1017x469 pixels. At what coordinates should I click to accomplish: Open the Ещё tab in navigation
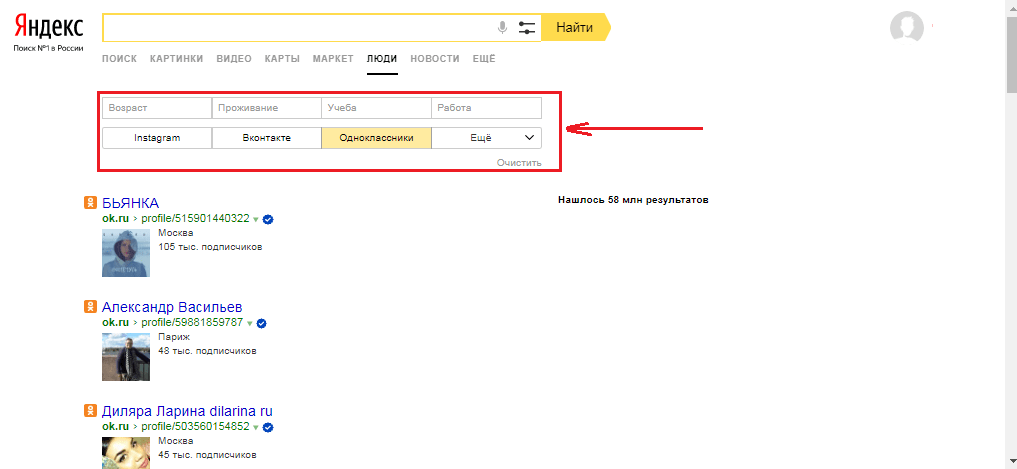coord(484,59)
